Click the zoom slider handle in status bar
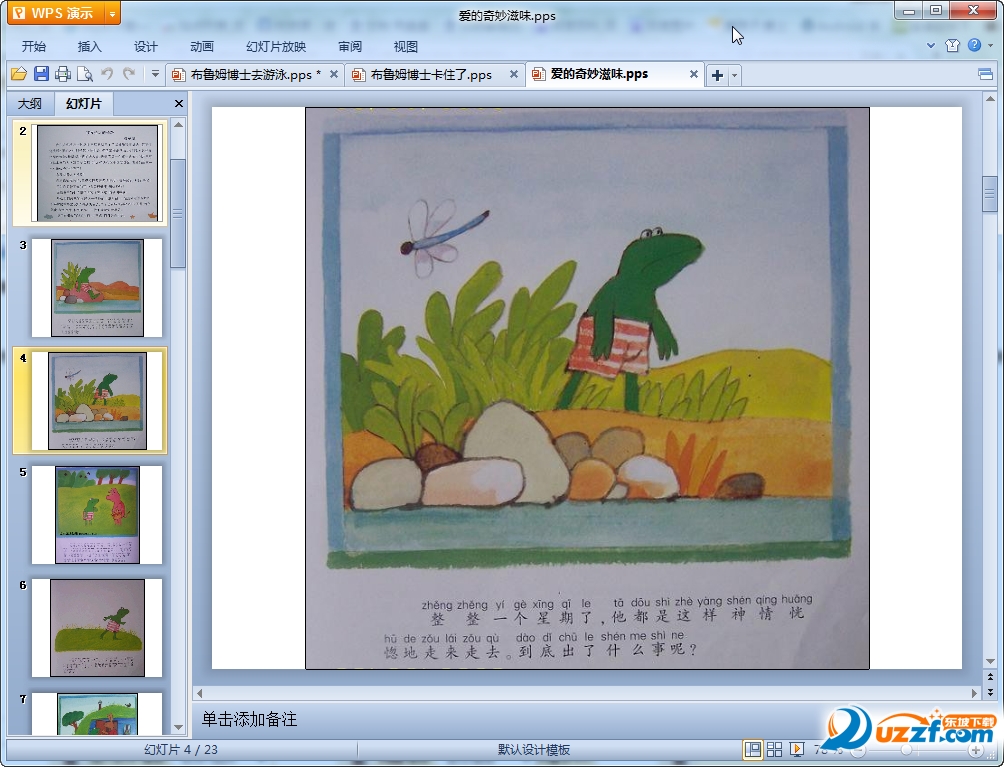Viewport: 1004px width, 767px height. pyautogui.click(x=907, y=749)
